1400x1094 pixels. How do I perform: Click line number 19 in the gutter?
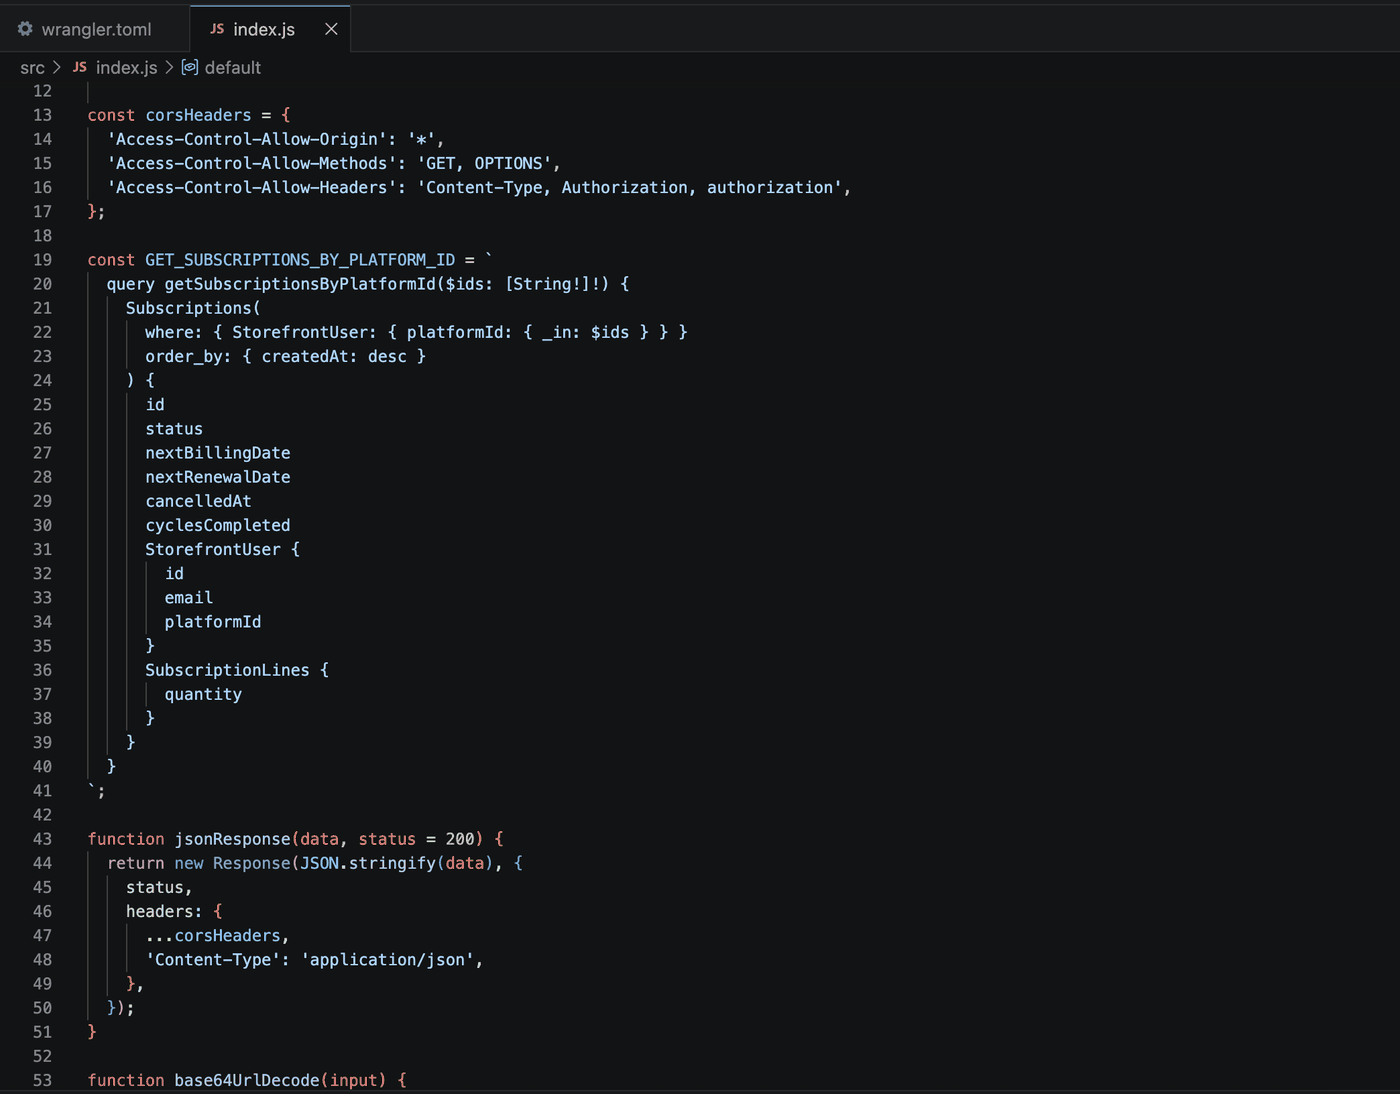point(42,260)
